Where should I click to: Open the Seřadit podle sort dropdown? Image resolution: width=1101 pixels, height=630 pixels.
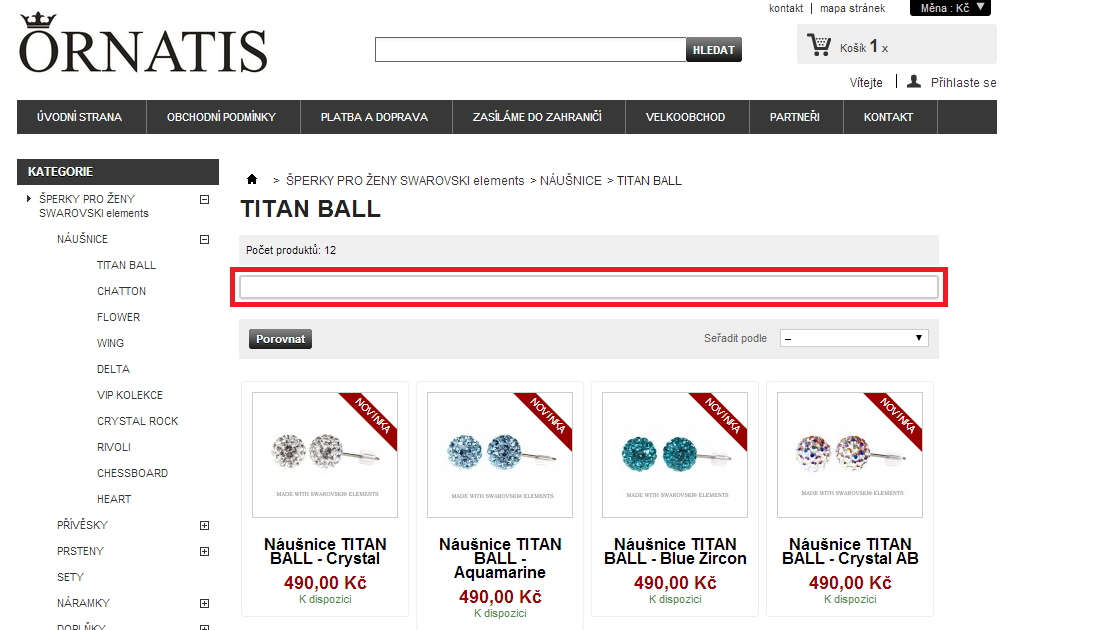[x=854, y=338]
